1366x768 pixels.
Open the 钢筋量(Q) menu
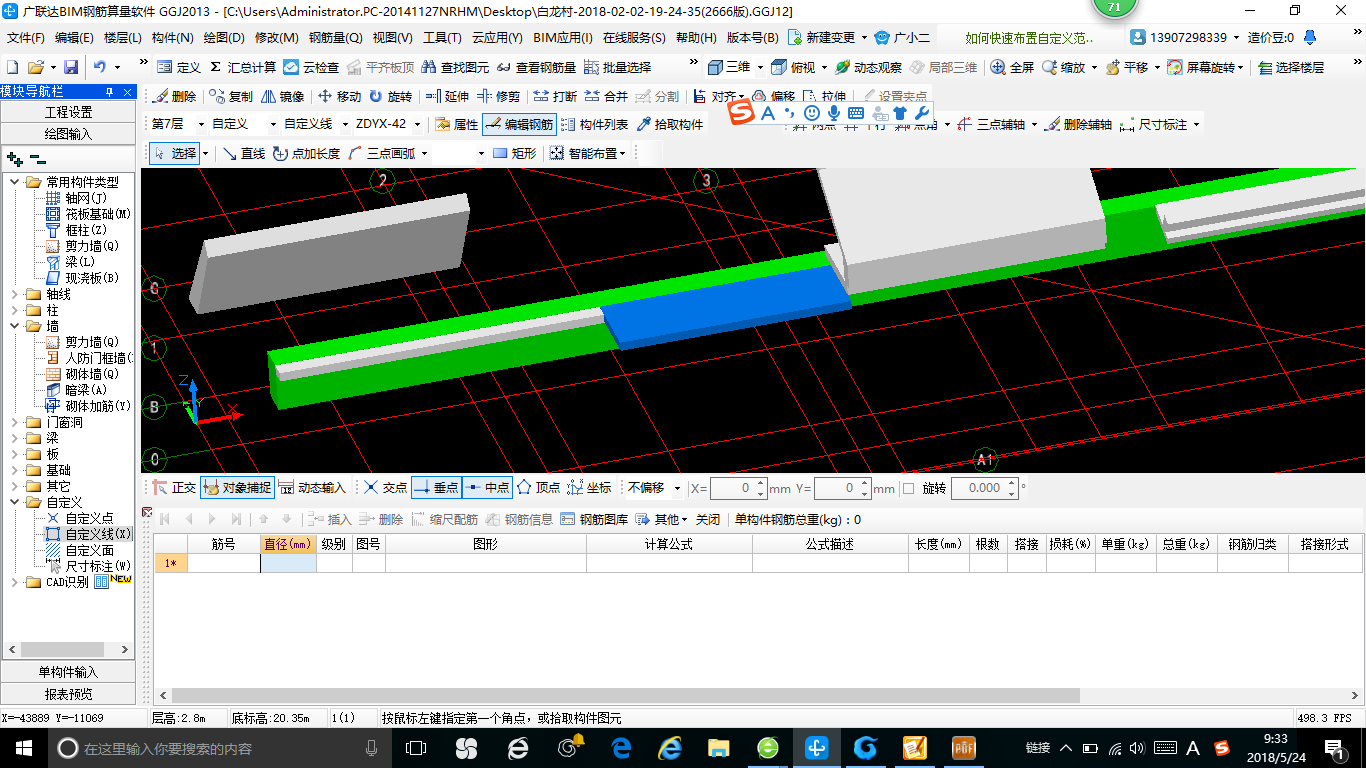[x=335, y=38]
